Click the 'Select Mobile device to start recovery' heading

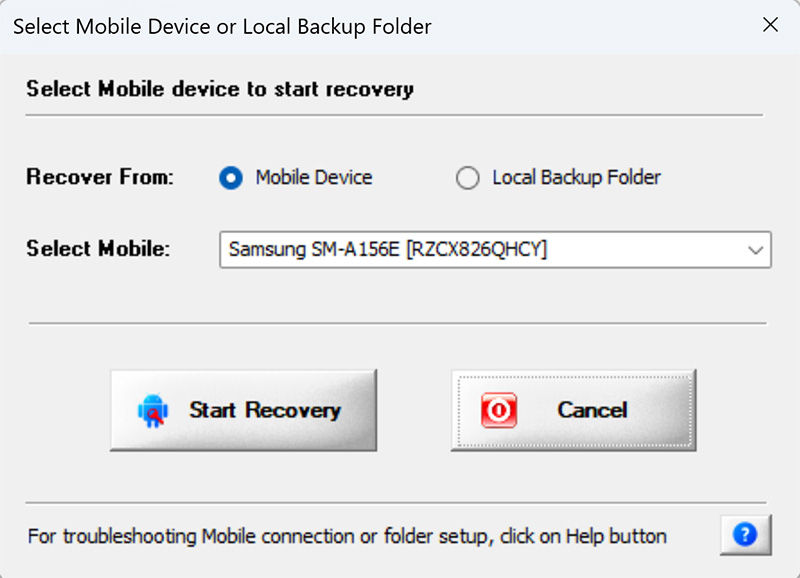tap(217, 89)
